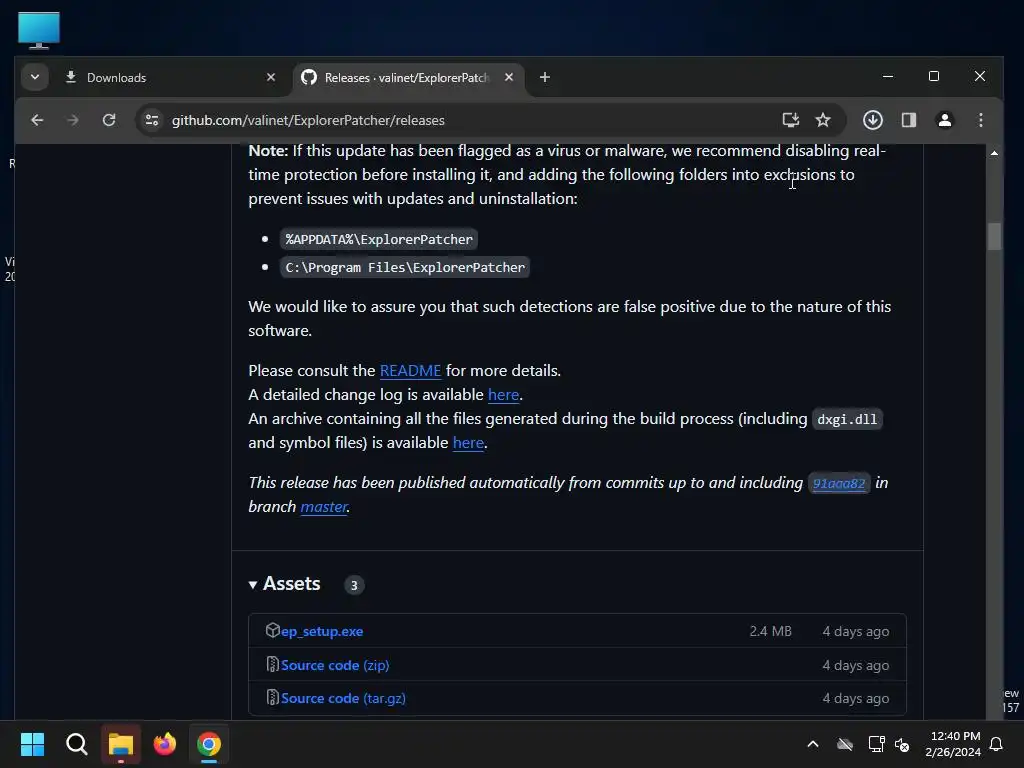Open File Explorer from the taskbar

[x=121, y=744]
